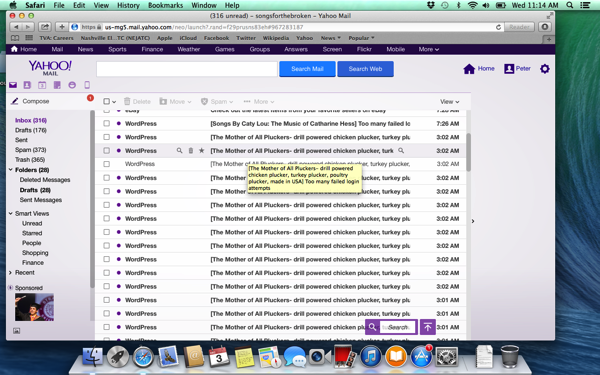Open the History menu in the Safari menu bar
This screenshot has height=375, width=600.
pyautogui.click(x=128, y=5)
